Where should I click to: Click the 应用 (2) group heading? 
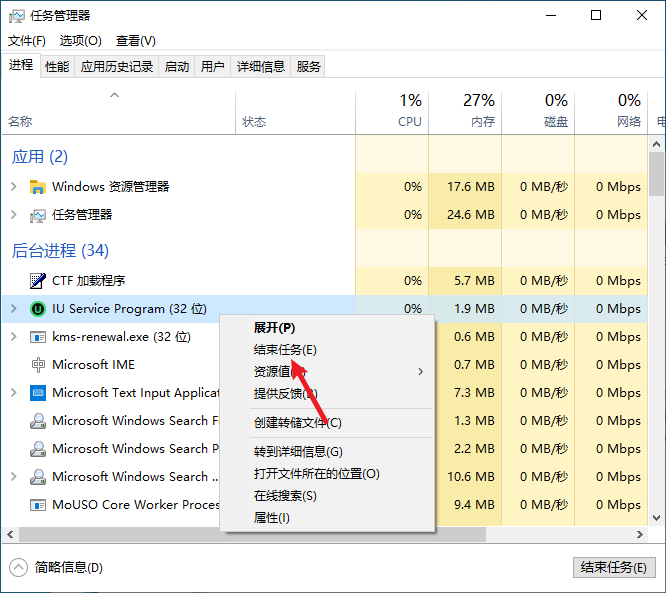pos(40,157)
